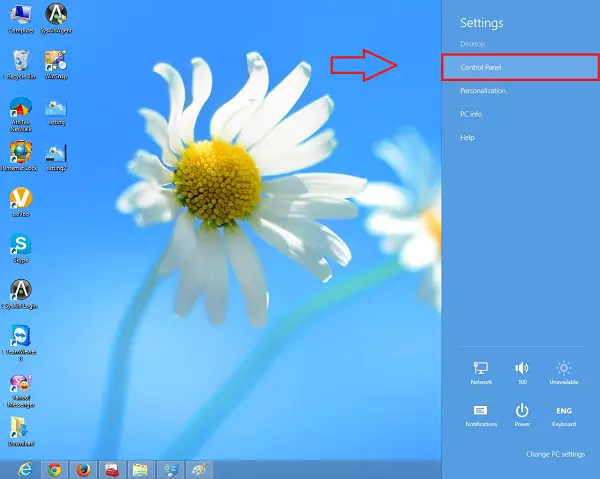
Task: Select the SysAid Login desktop shortcut
Action: pos(20,294)
